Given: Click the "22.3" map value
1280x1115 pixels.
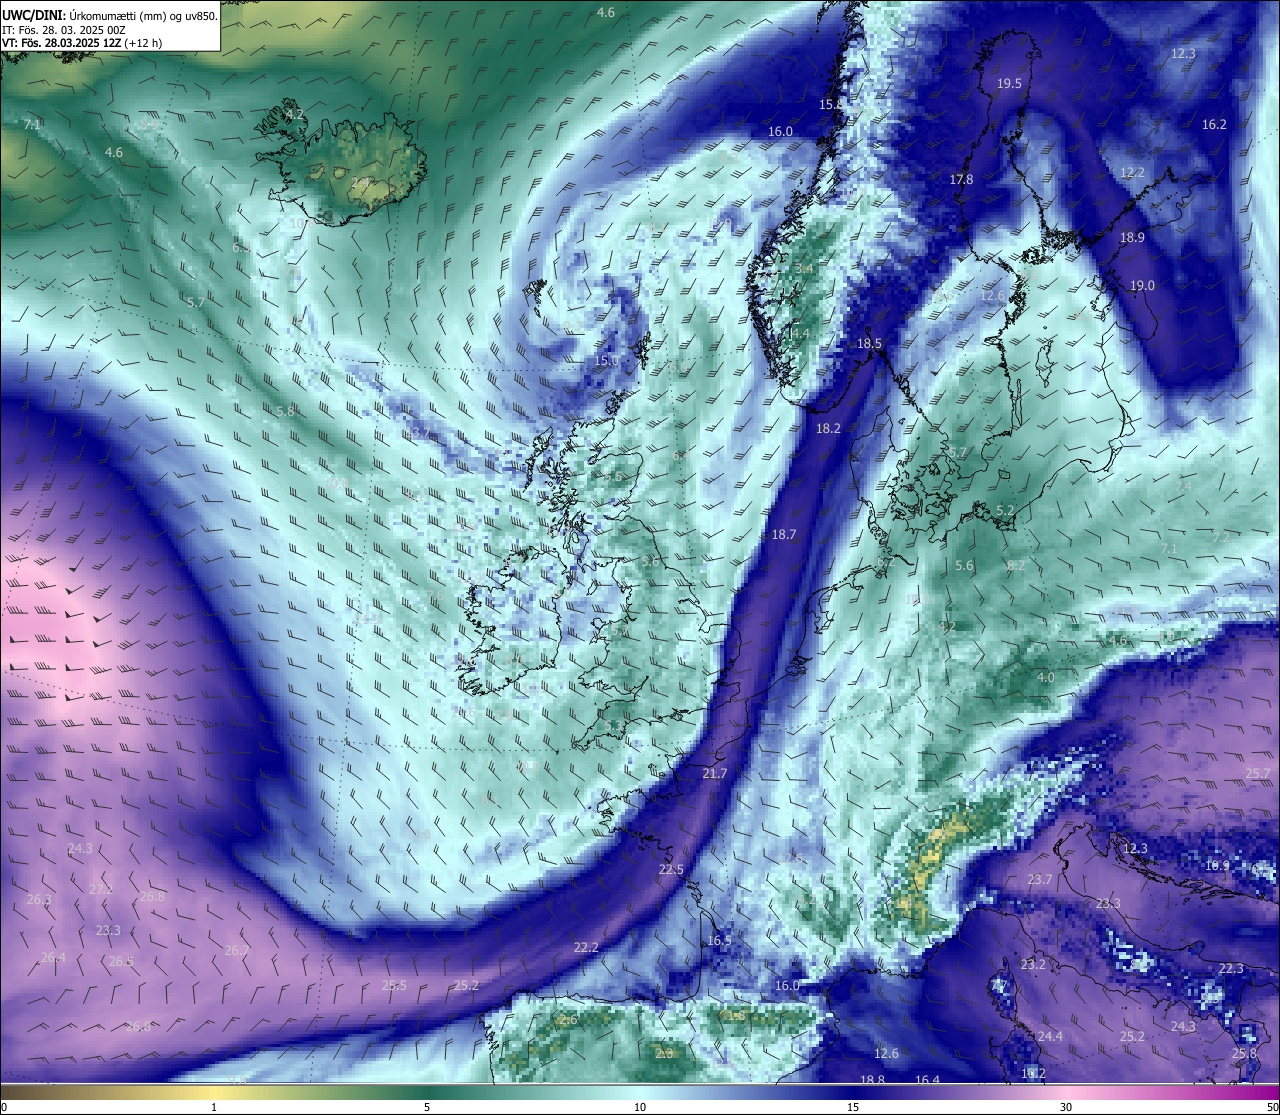Looking at the screenshot, I should pos(1231,968).
